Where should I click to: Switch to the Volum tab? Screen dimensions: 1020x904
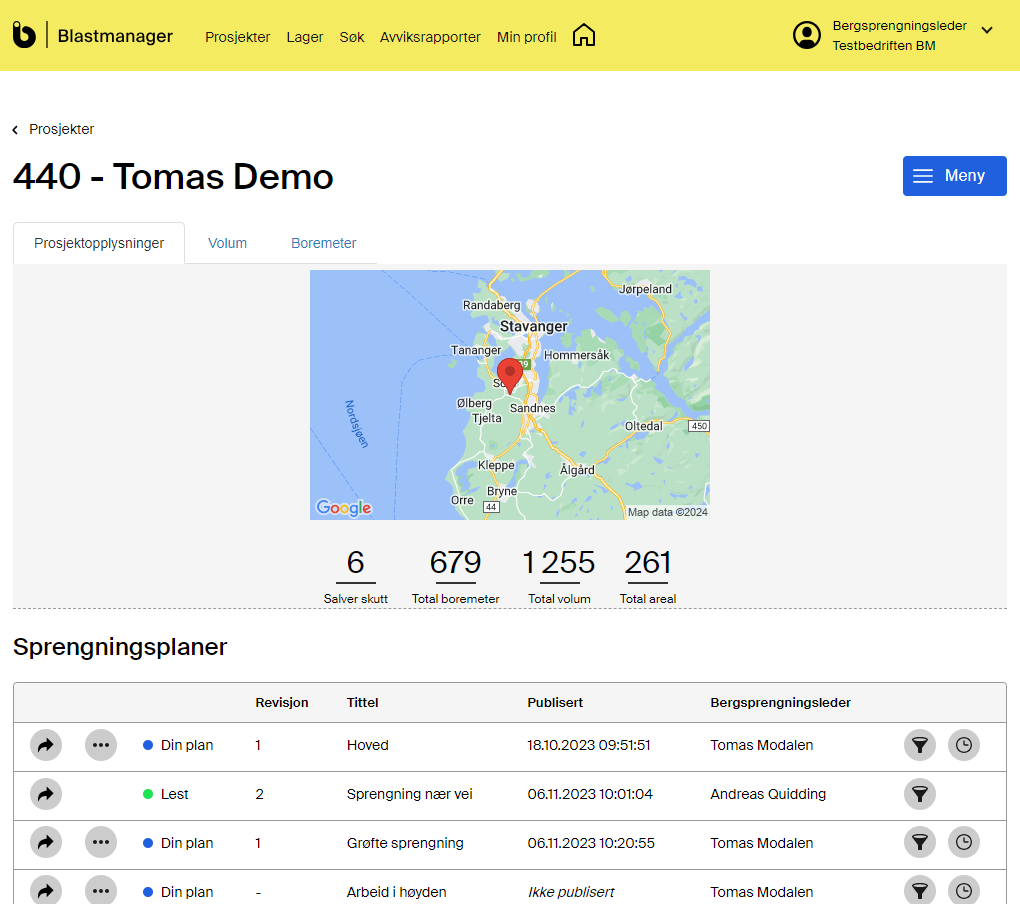227,243
